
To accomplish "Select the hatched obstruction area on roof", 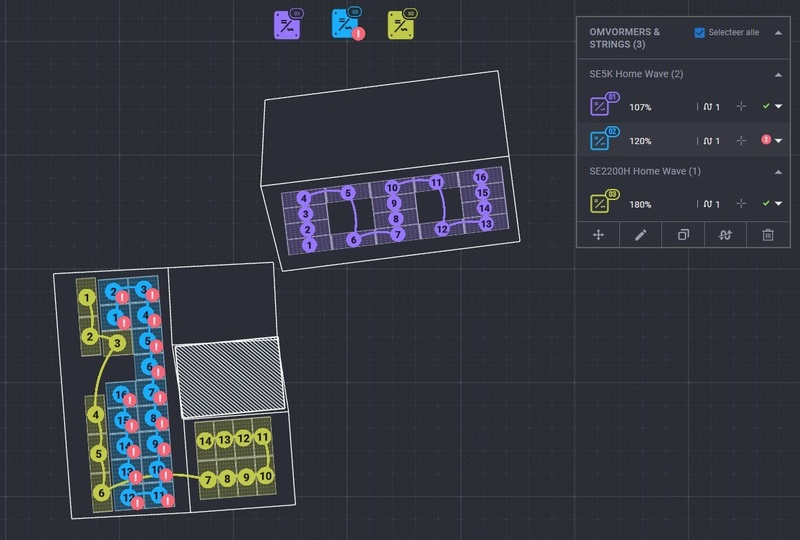I will (231, 378).
